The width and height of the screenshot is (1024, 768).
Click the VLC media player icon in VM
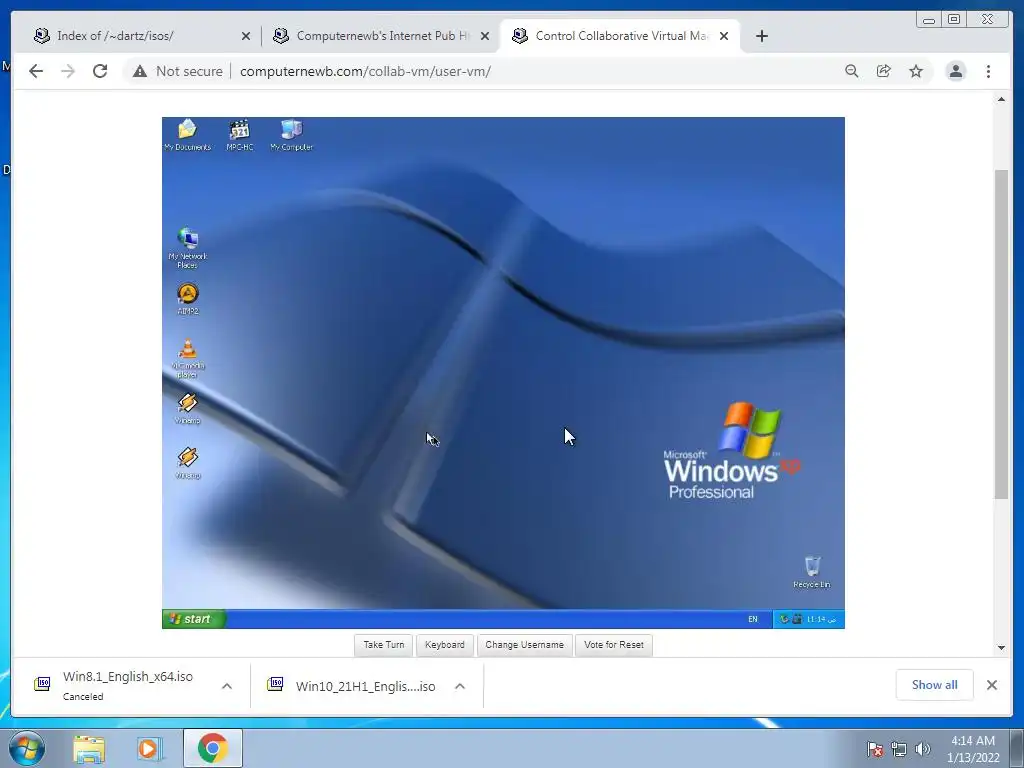(187, 358)
